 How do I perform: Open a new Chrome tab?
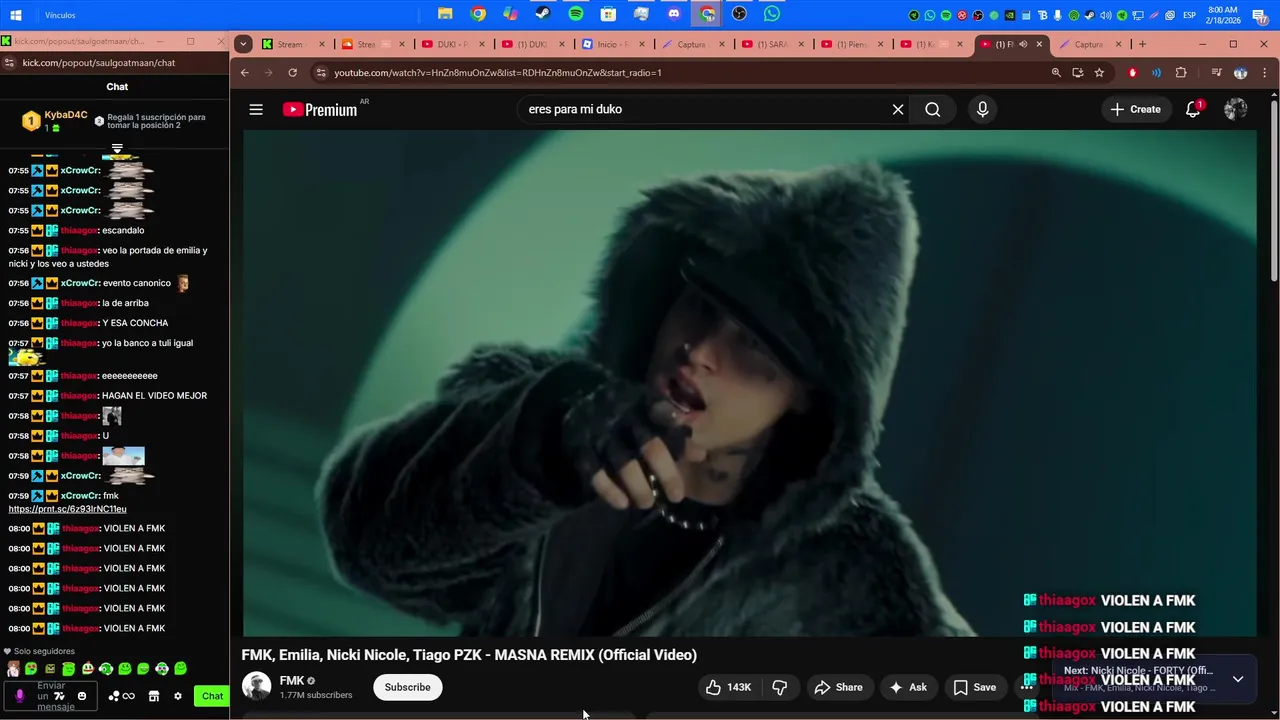(1142, 44)
